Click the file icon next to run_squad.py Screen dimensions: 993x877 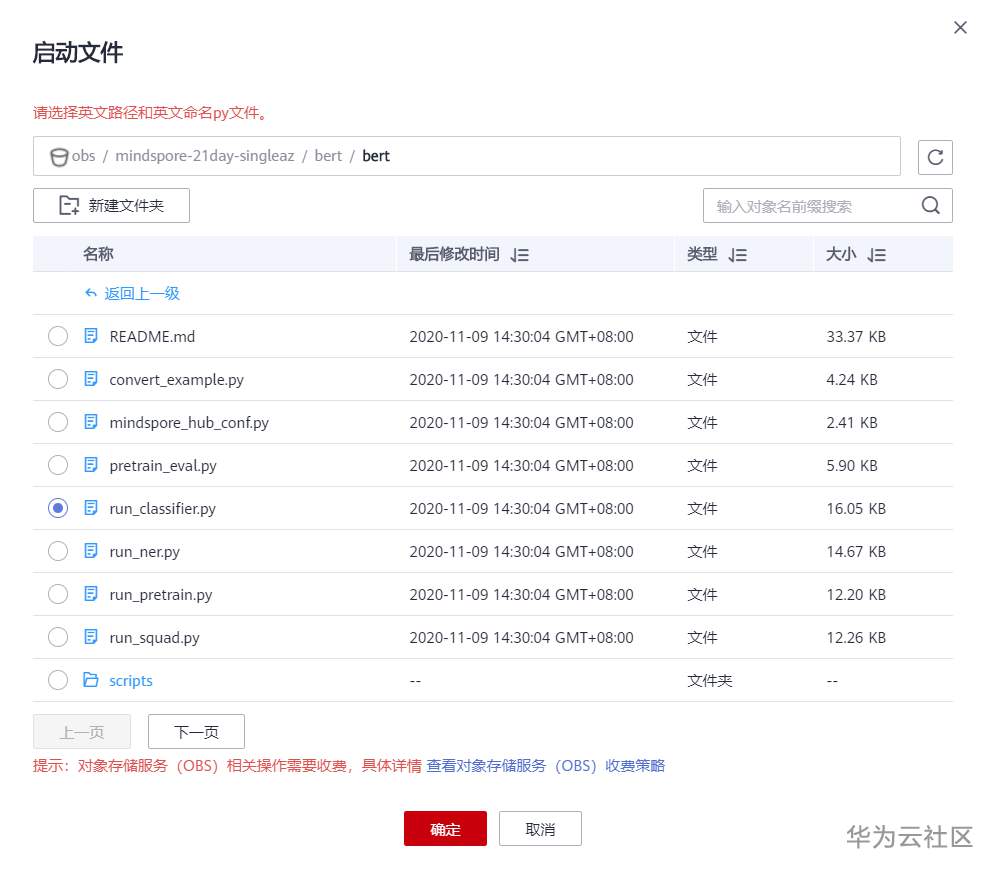(91, 637)
